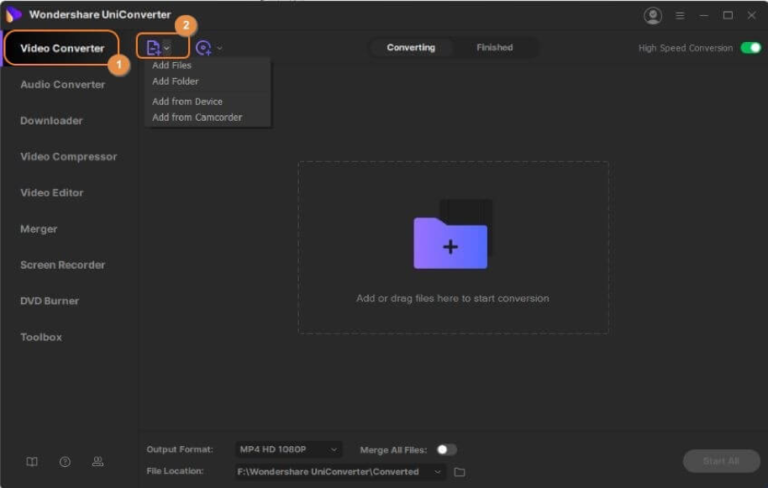Open Video Compressor in the sidebar
Viewport: 768px width, 488px height.
coord(69,157)
